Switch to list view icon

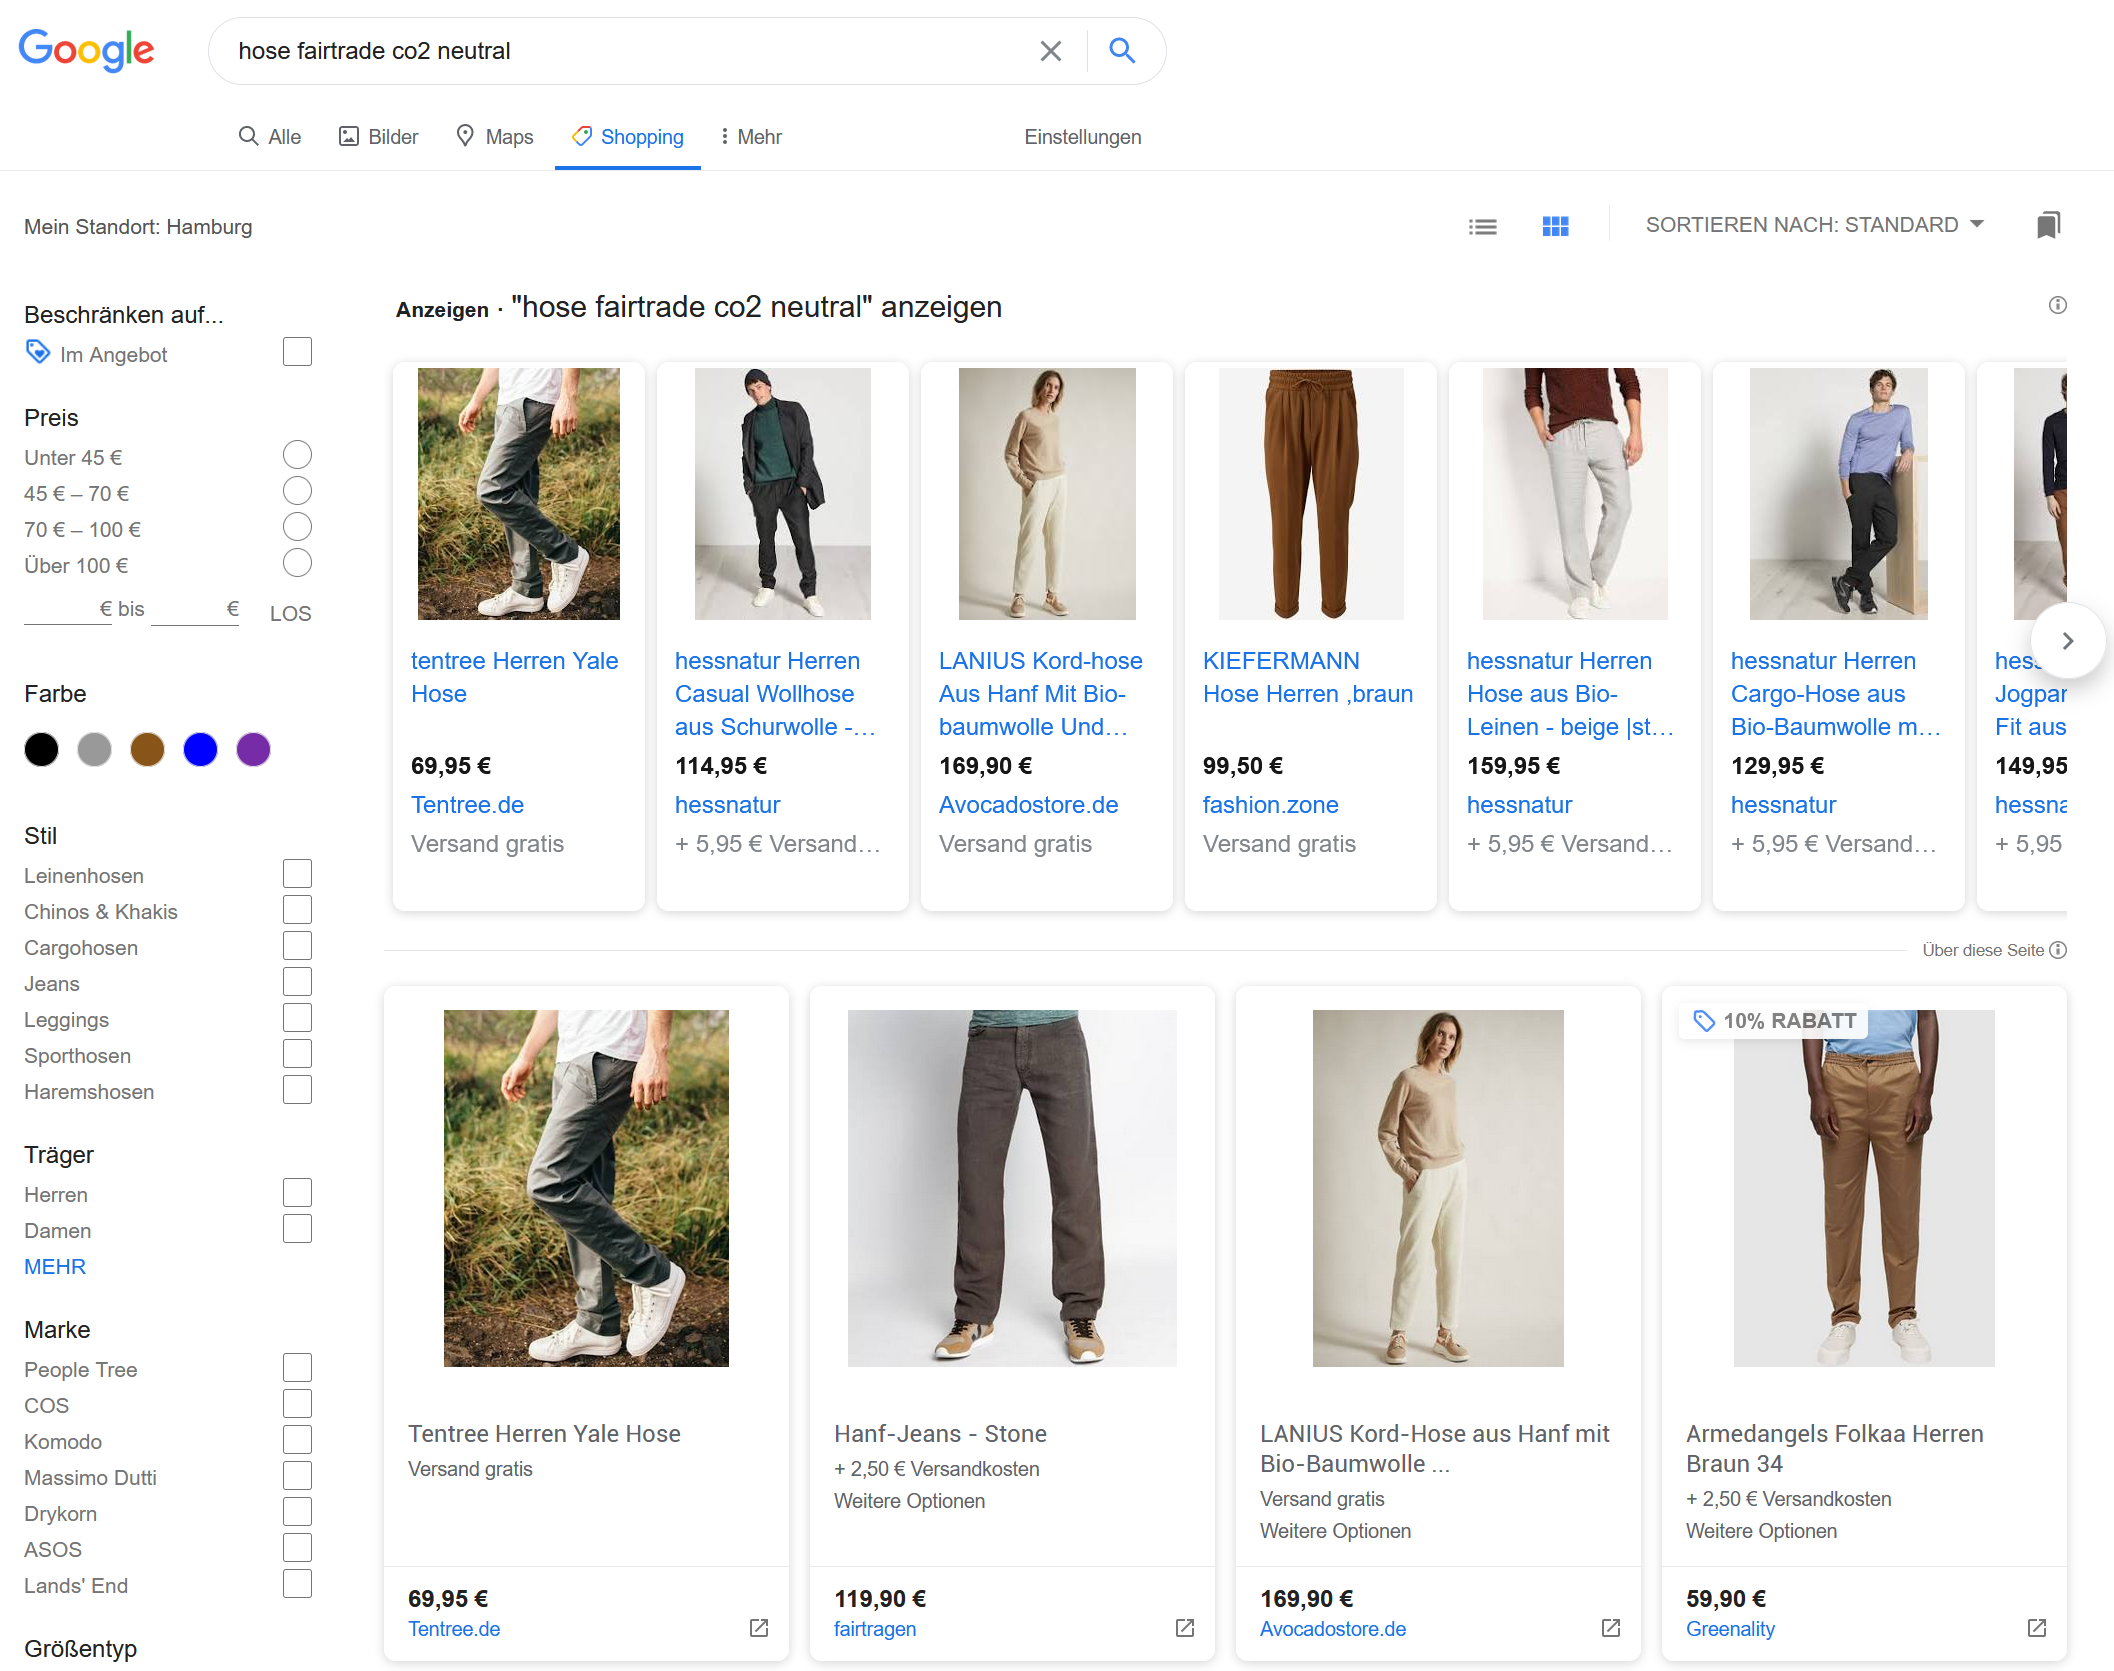[x=1482, y=227]
